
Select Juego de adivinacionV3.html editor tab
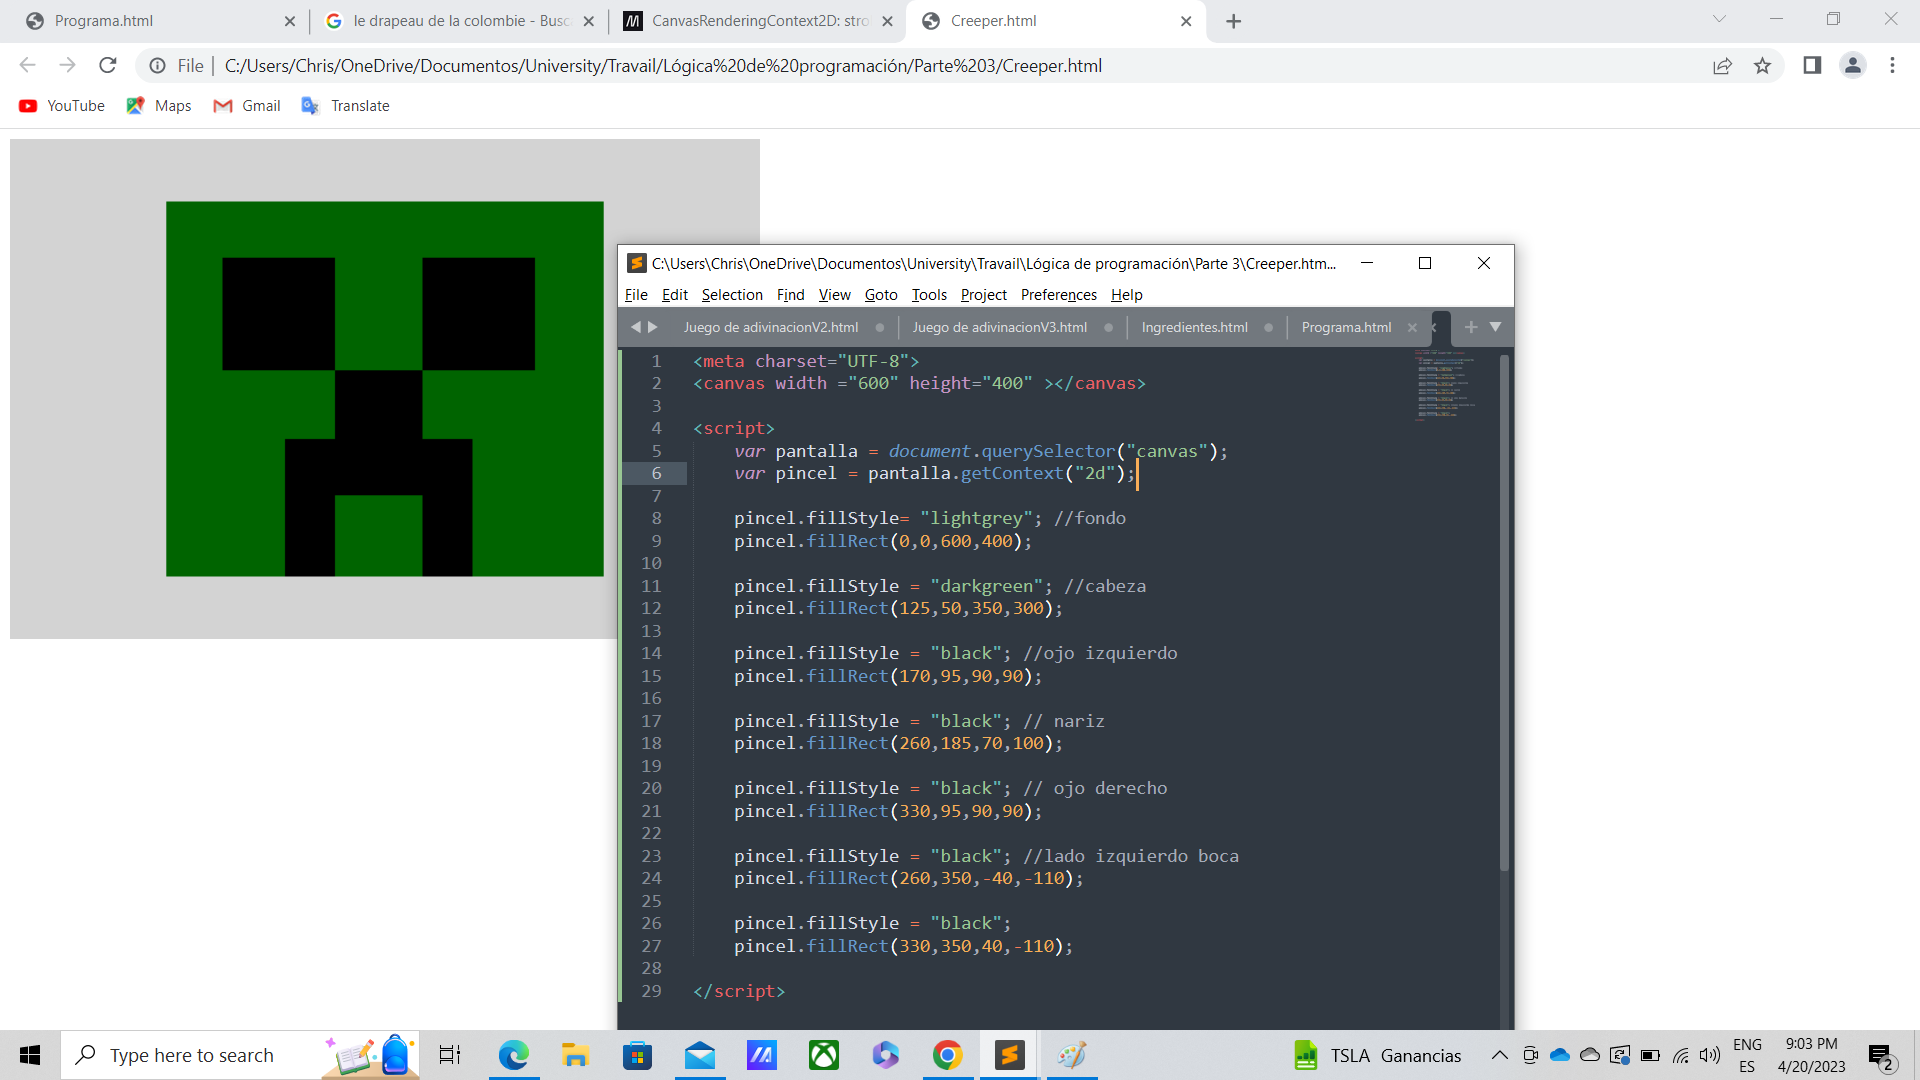pyautogui.click(x=1000, y=327)
